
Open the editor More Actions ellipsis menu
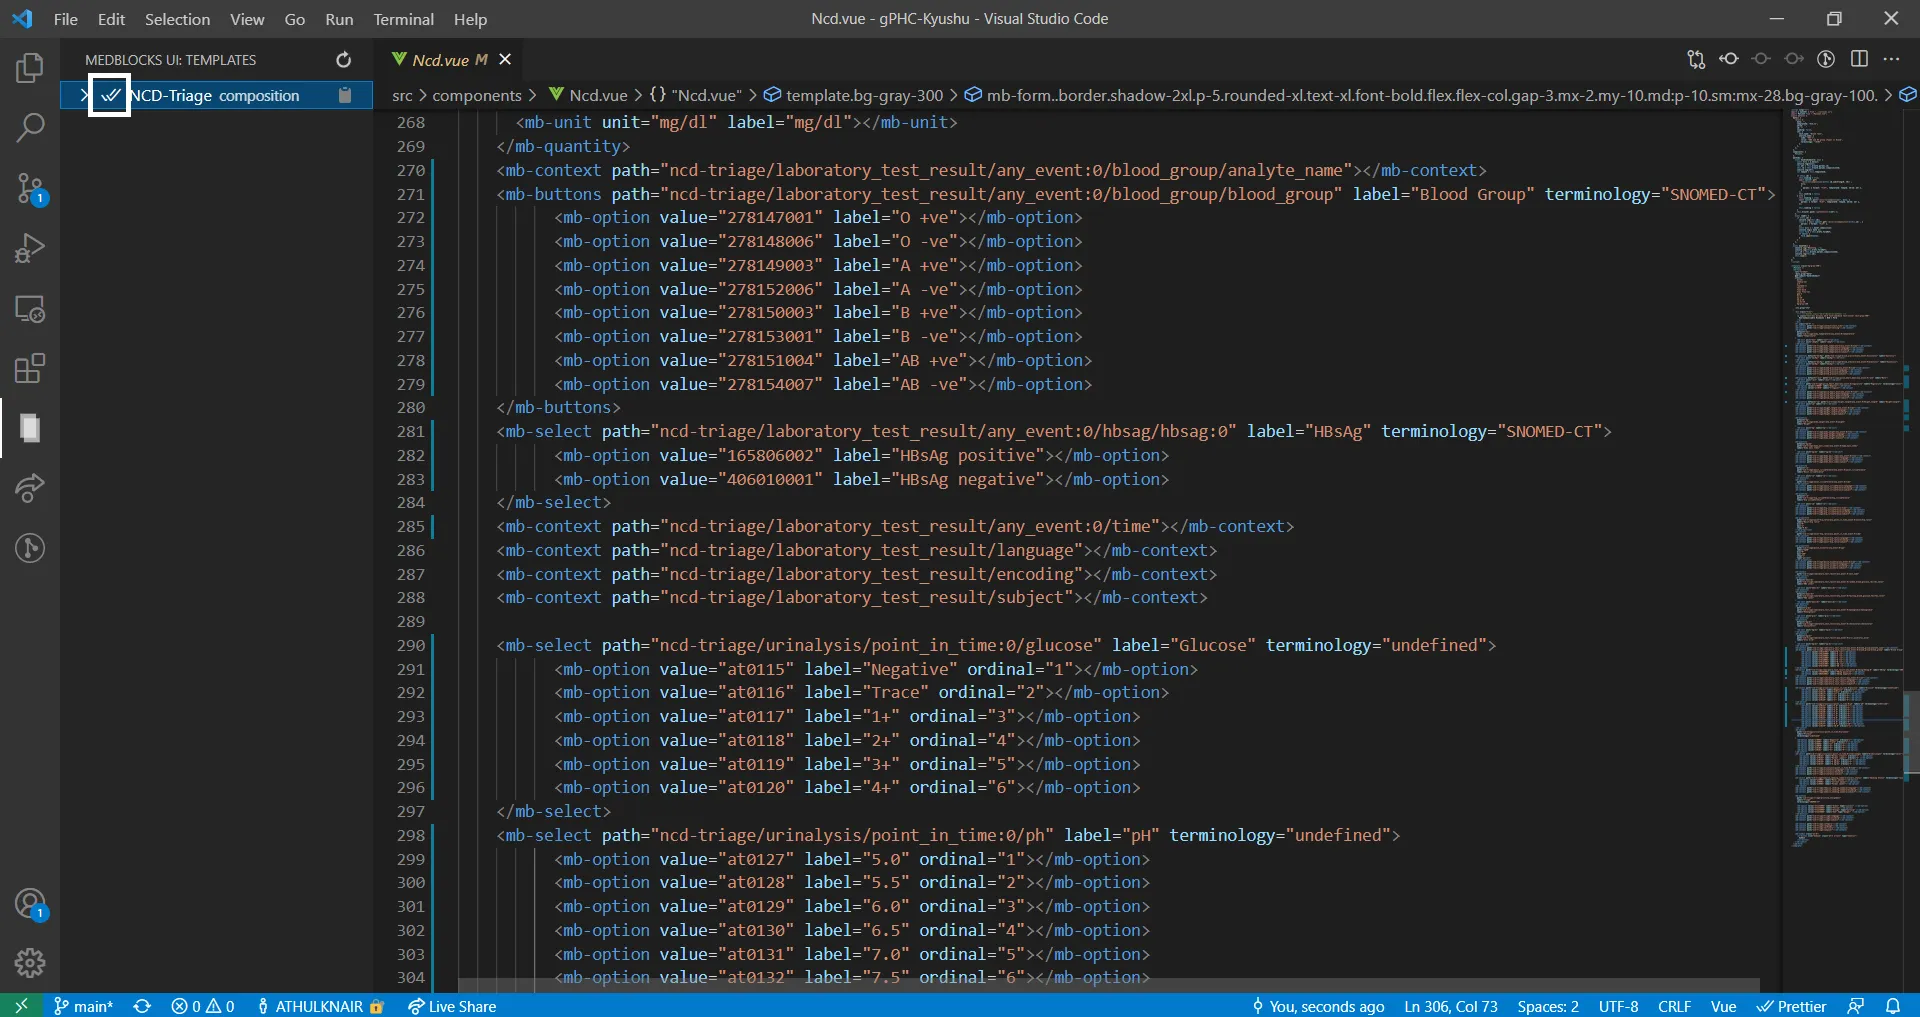coord(1891,59)
